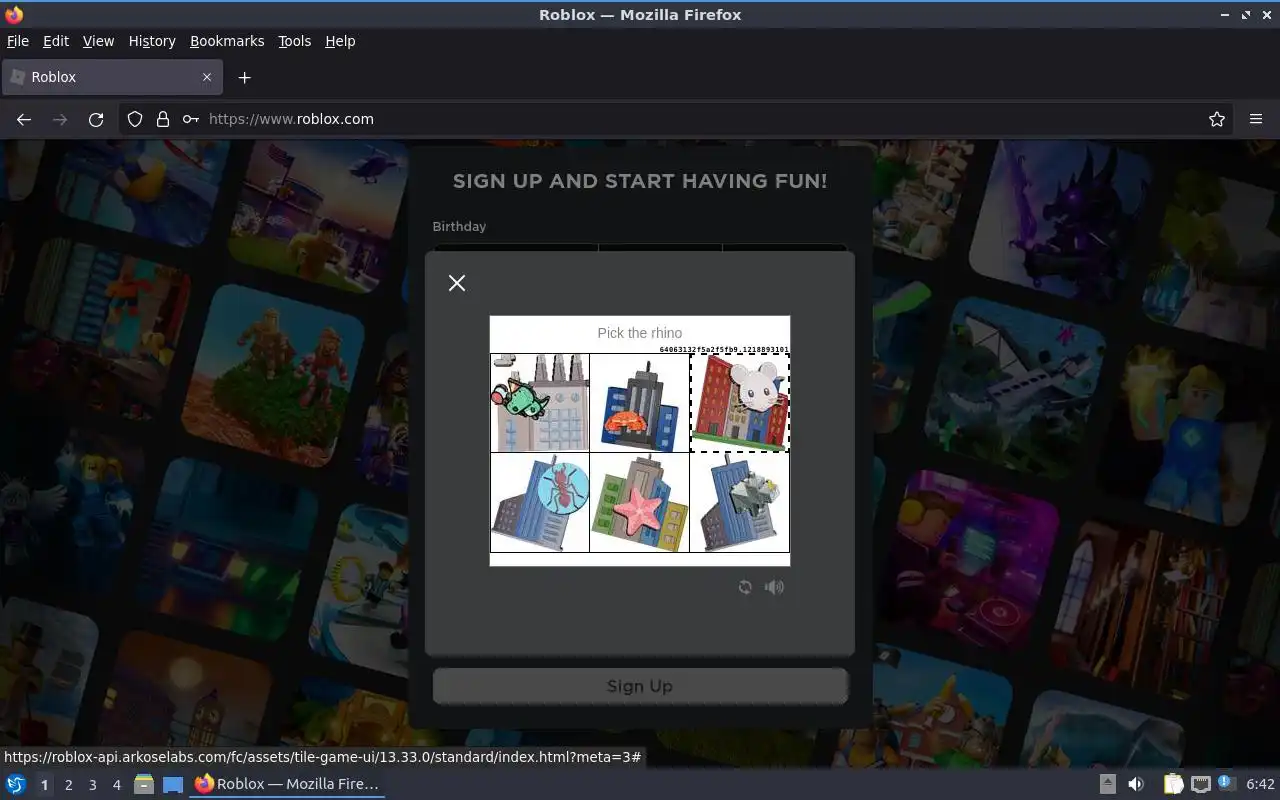Screen dimensions: 1280x800
Task: Click the saved password key icon
Action: (x=190, y=119)
